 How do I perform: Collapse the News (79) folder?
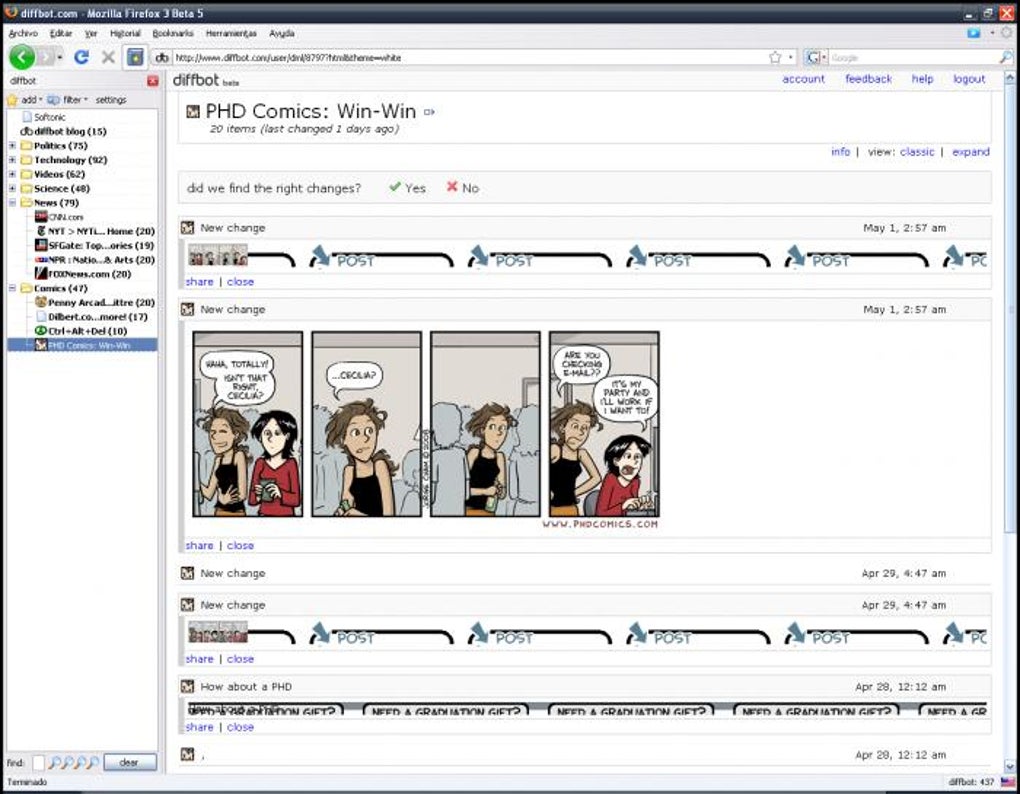12,203
